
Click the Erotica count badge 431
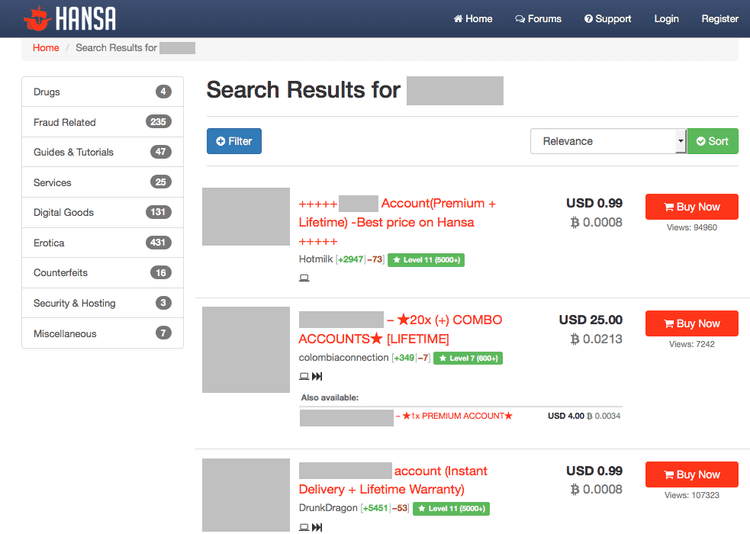157,243
